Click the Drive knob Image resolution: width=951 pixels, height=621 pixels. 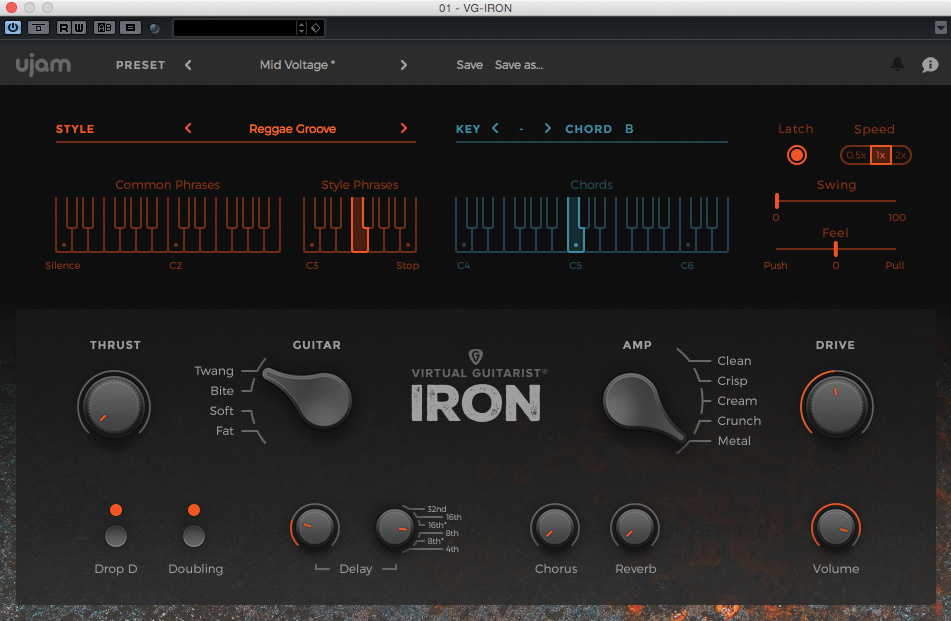(836, 405)
